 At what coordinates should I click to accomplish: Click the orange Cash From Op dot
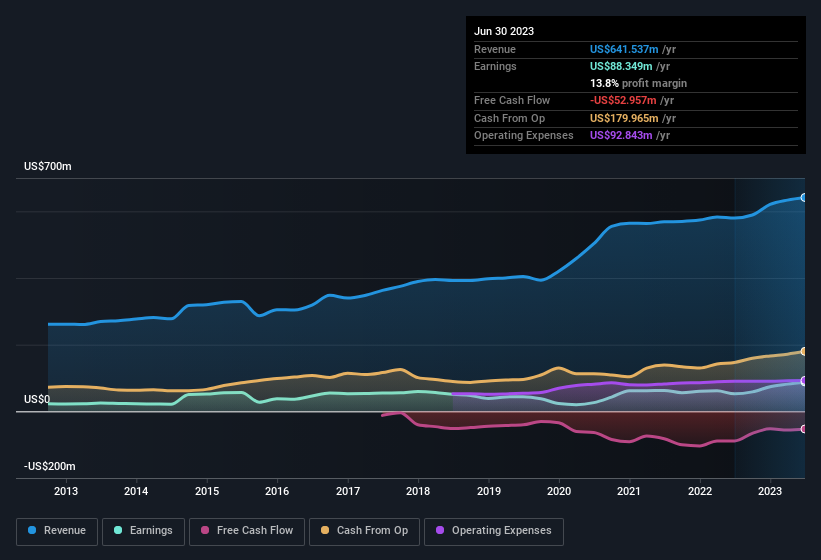pyautogui.click(x=325, y=531)
